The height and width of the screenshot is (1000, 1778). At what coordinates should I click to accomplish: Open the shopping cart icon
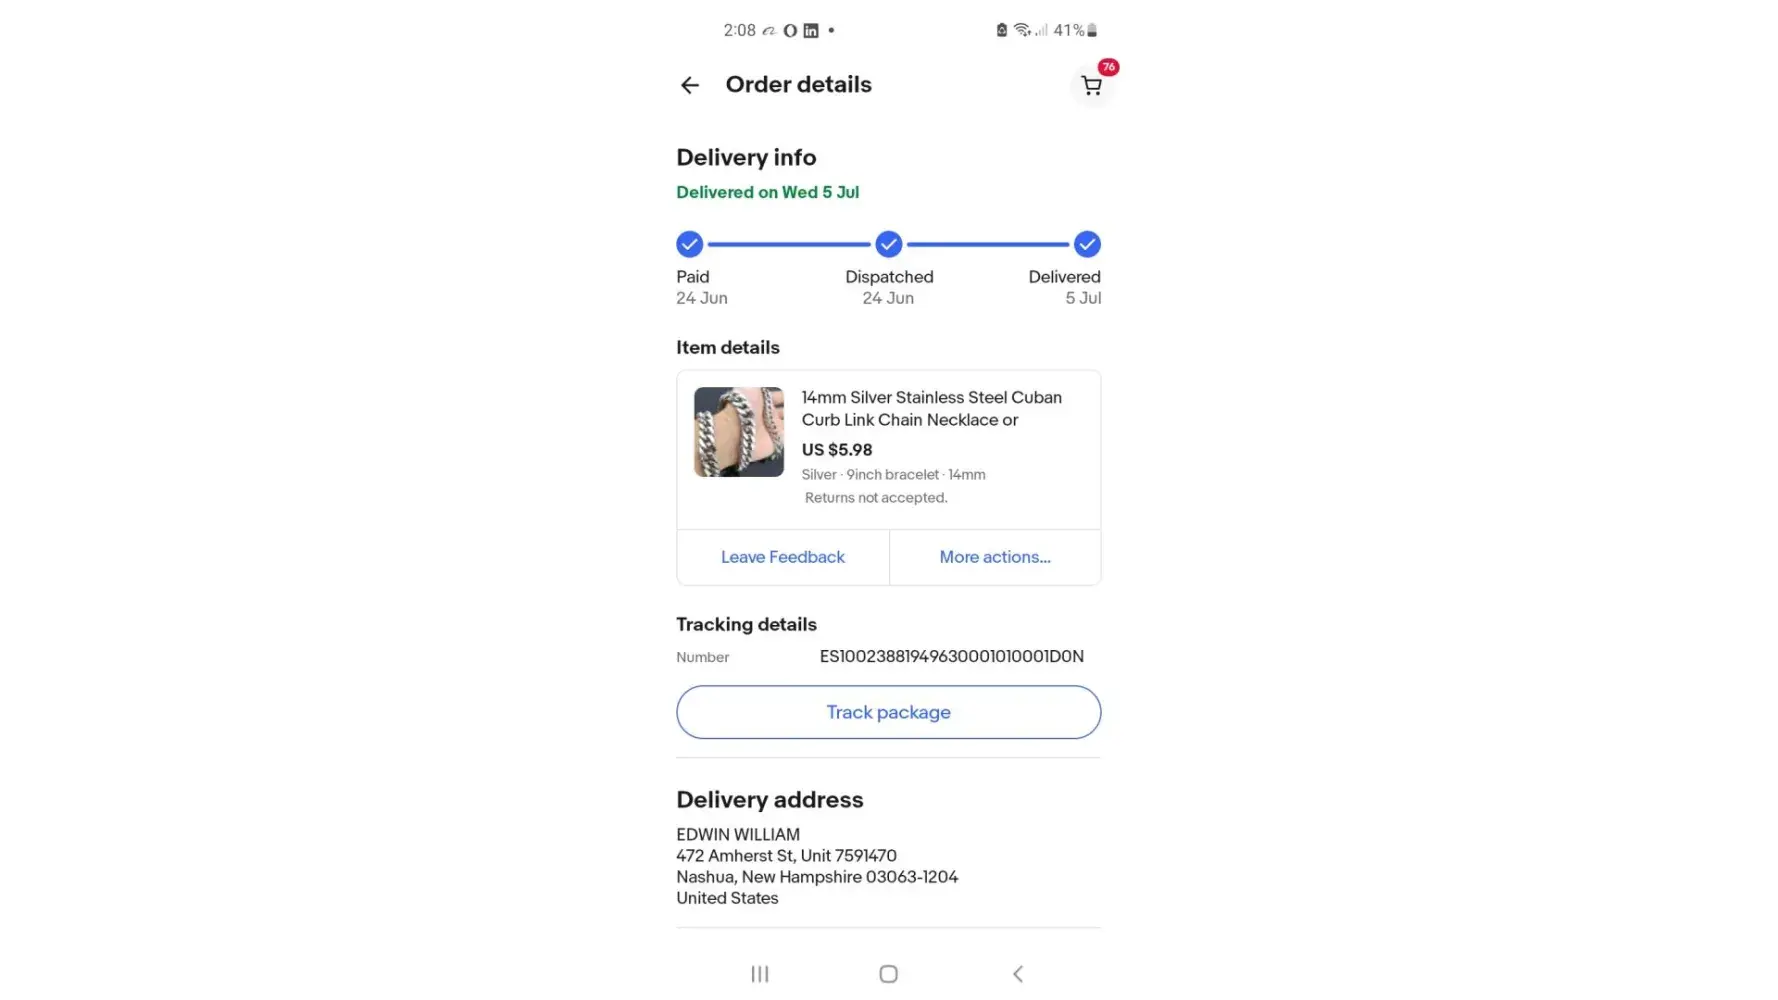[1091, 86]
